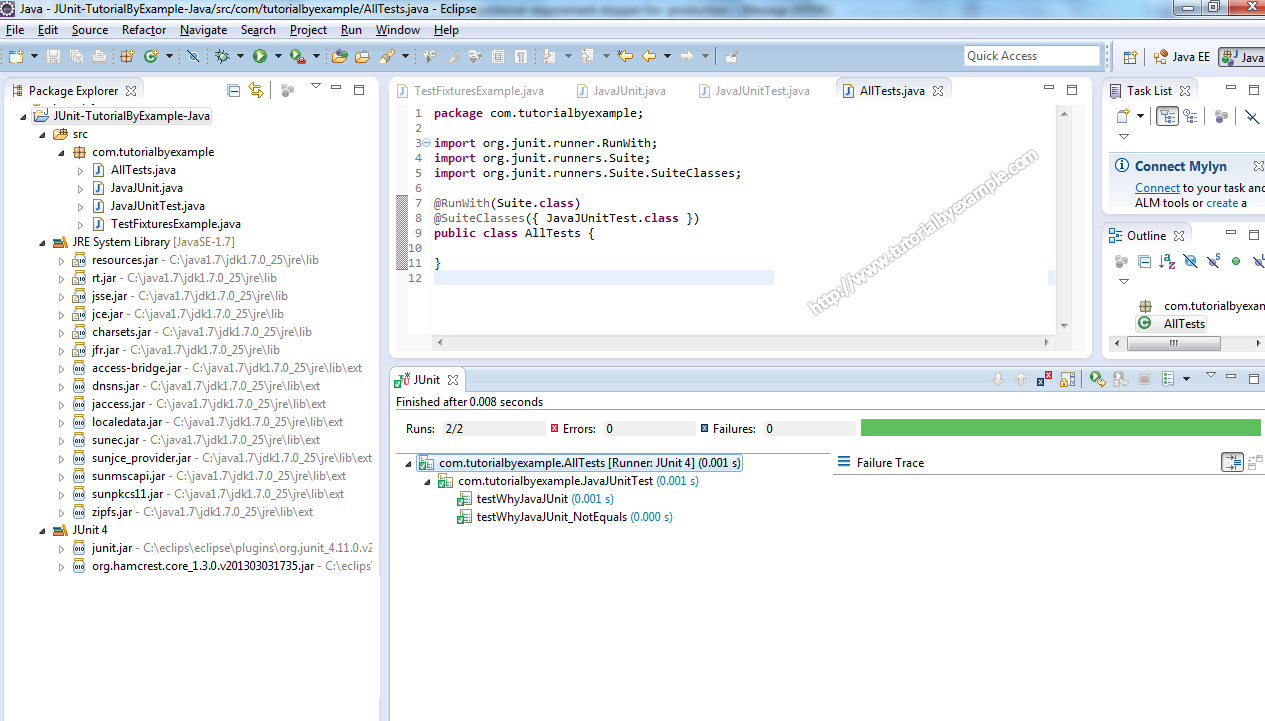Click the create link in Mylyn panel
Image resolution: width=1265 pixels, height=721 pixels.
1222,203
